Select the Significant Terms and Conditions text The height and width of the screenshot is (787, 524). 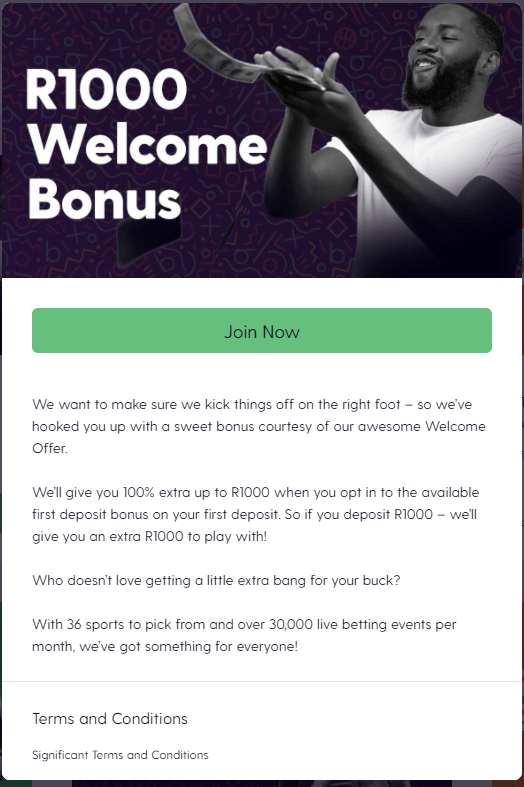click(120, 755)
